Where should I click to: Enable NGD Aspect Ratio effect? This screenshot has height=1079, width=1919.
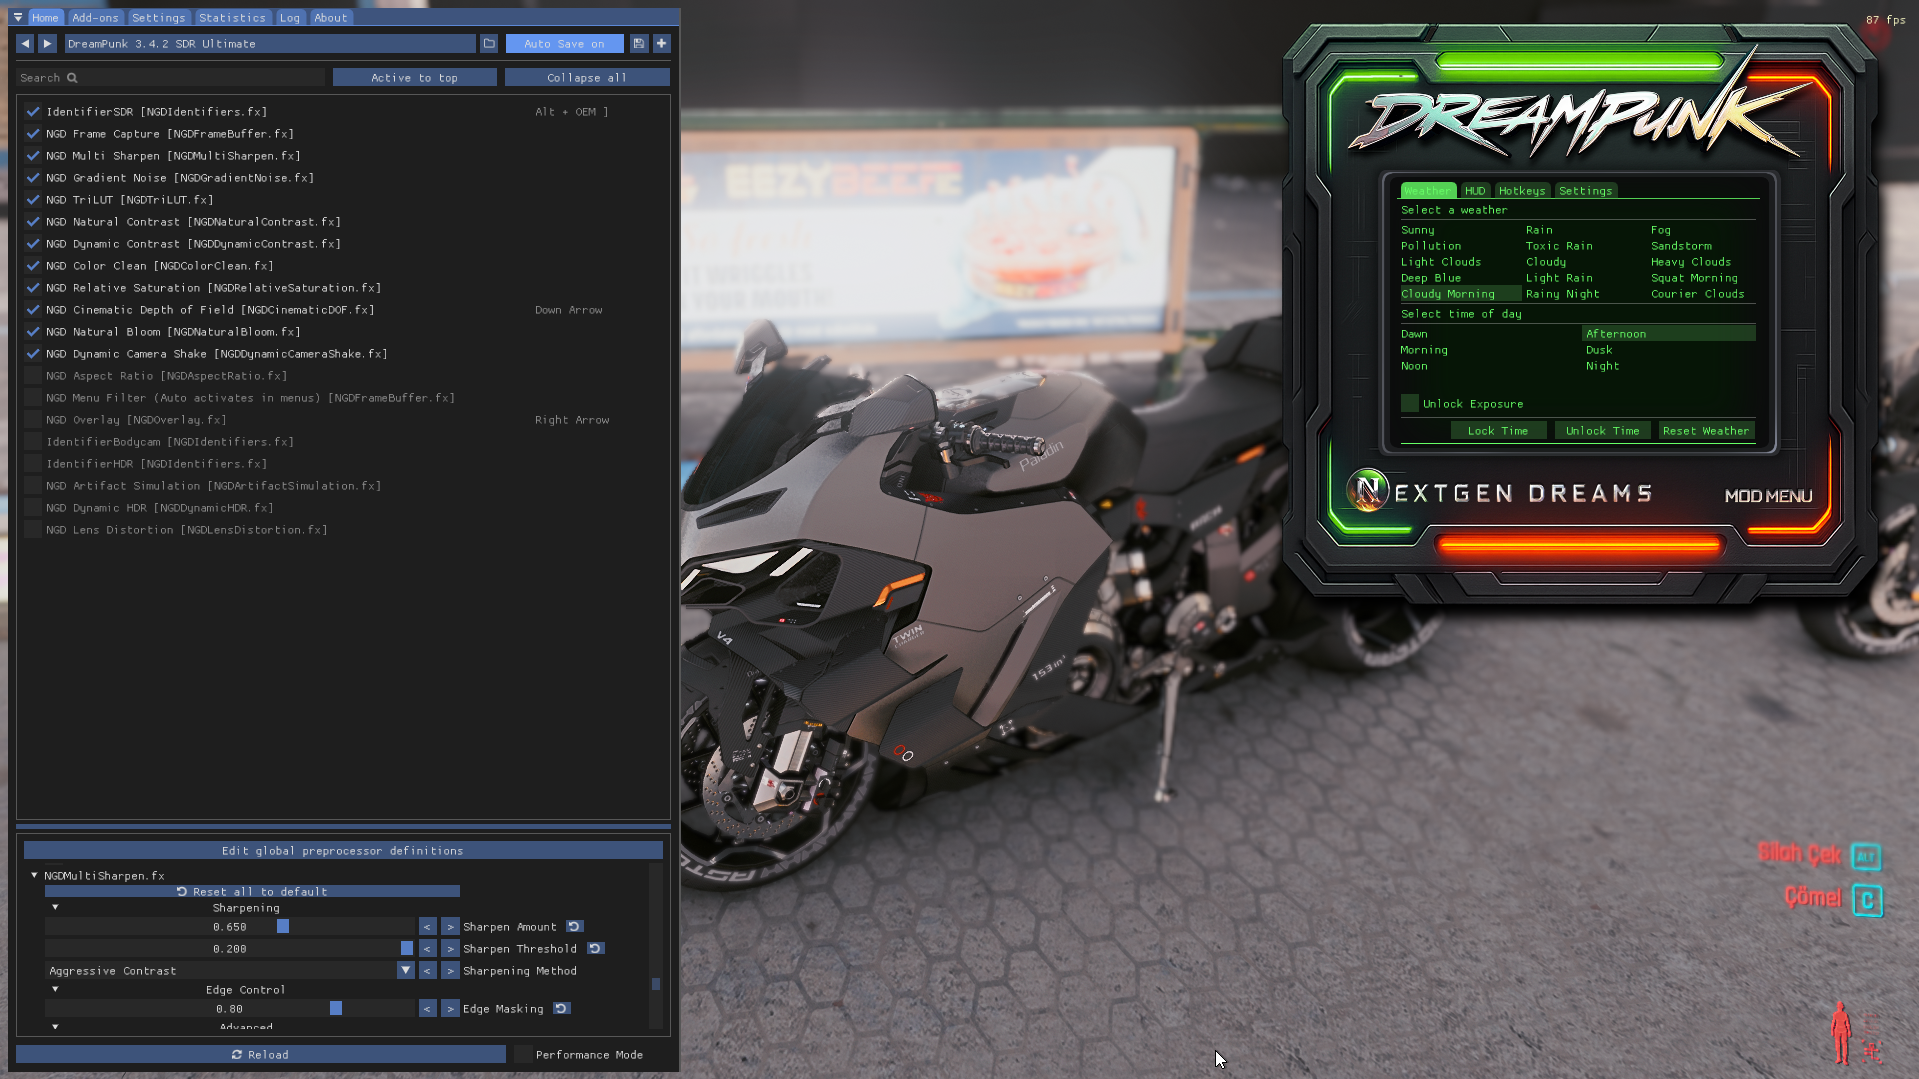tap(33, 376)
